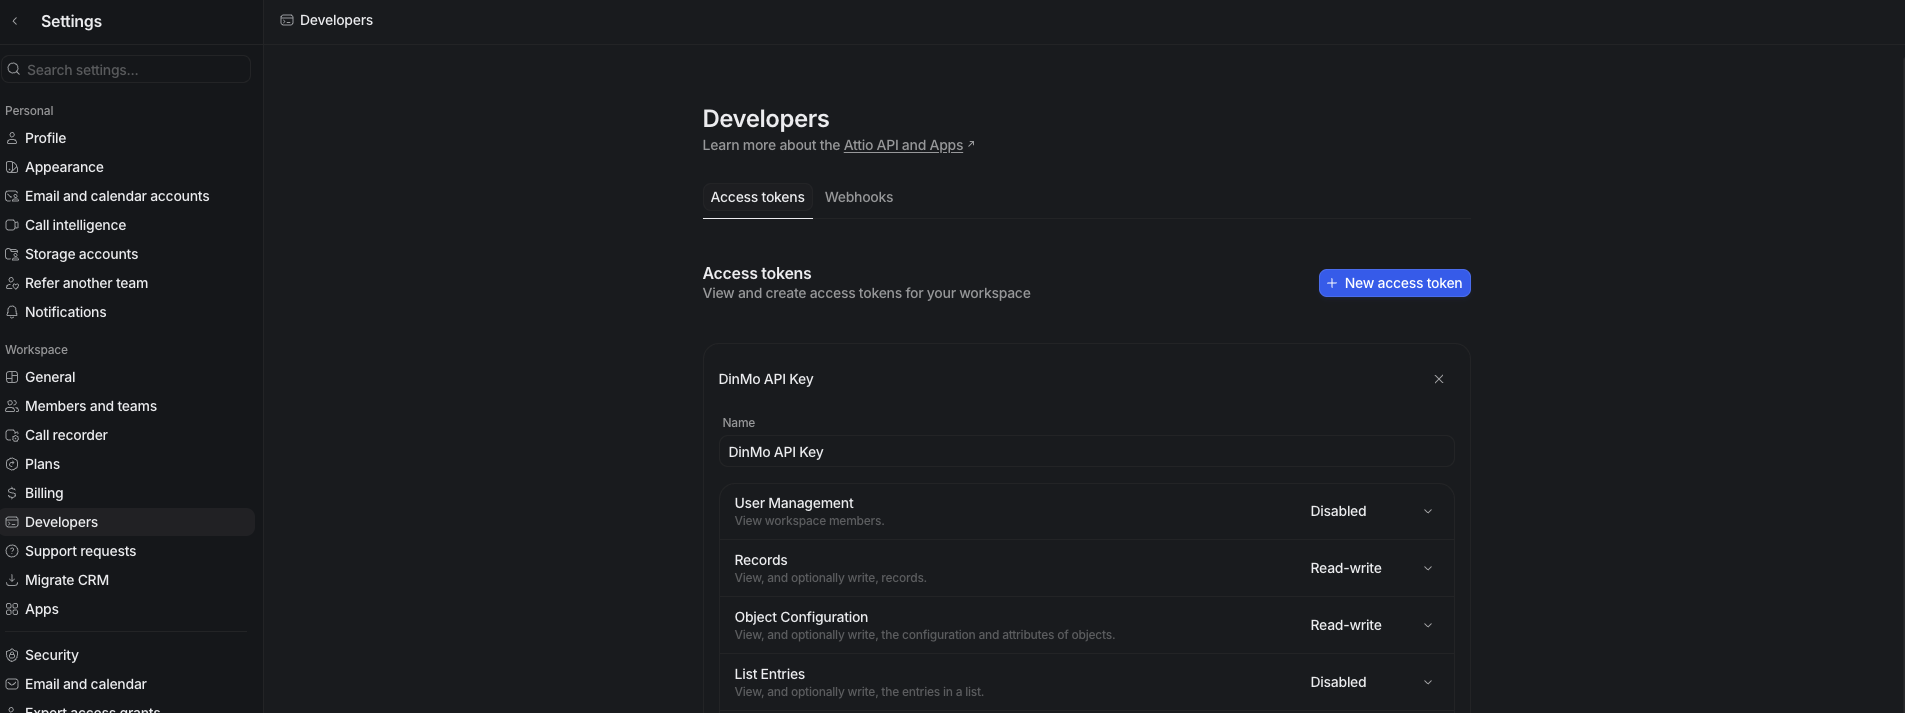Click the Migrate CRM download icon

(12, 580)
